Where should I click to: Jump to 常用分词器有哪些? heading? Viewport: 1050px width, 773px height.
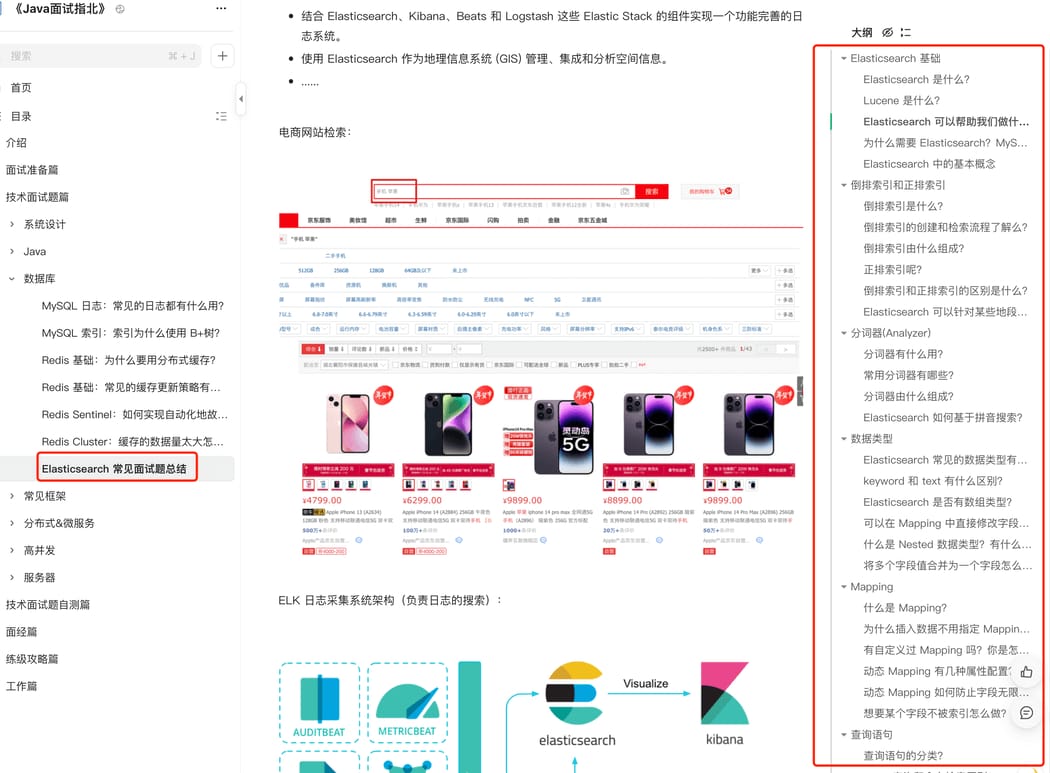908,375
